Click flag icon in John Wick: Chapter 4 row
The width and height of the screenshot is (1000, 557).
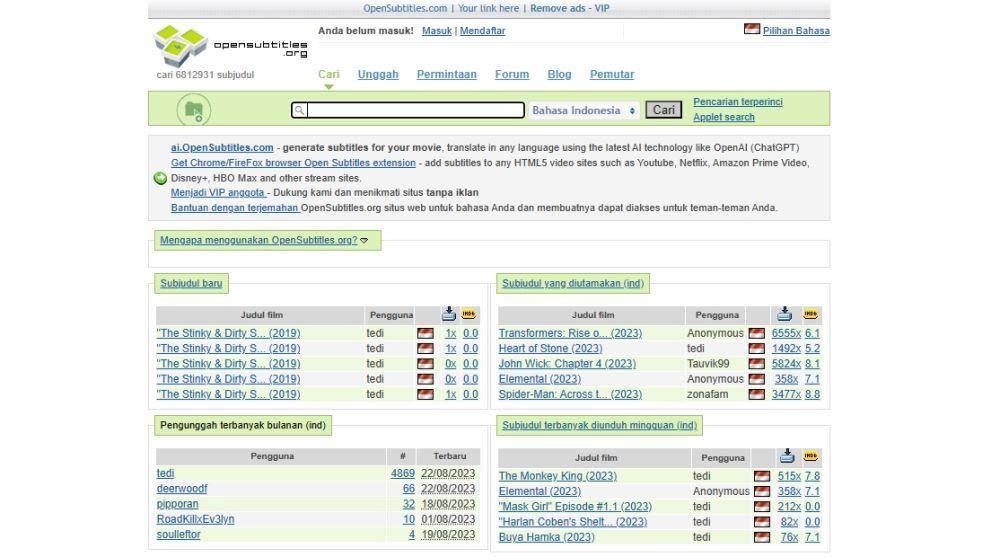756,364
